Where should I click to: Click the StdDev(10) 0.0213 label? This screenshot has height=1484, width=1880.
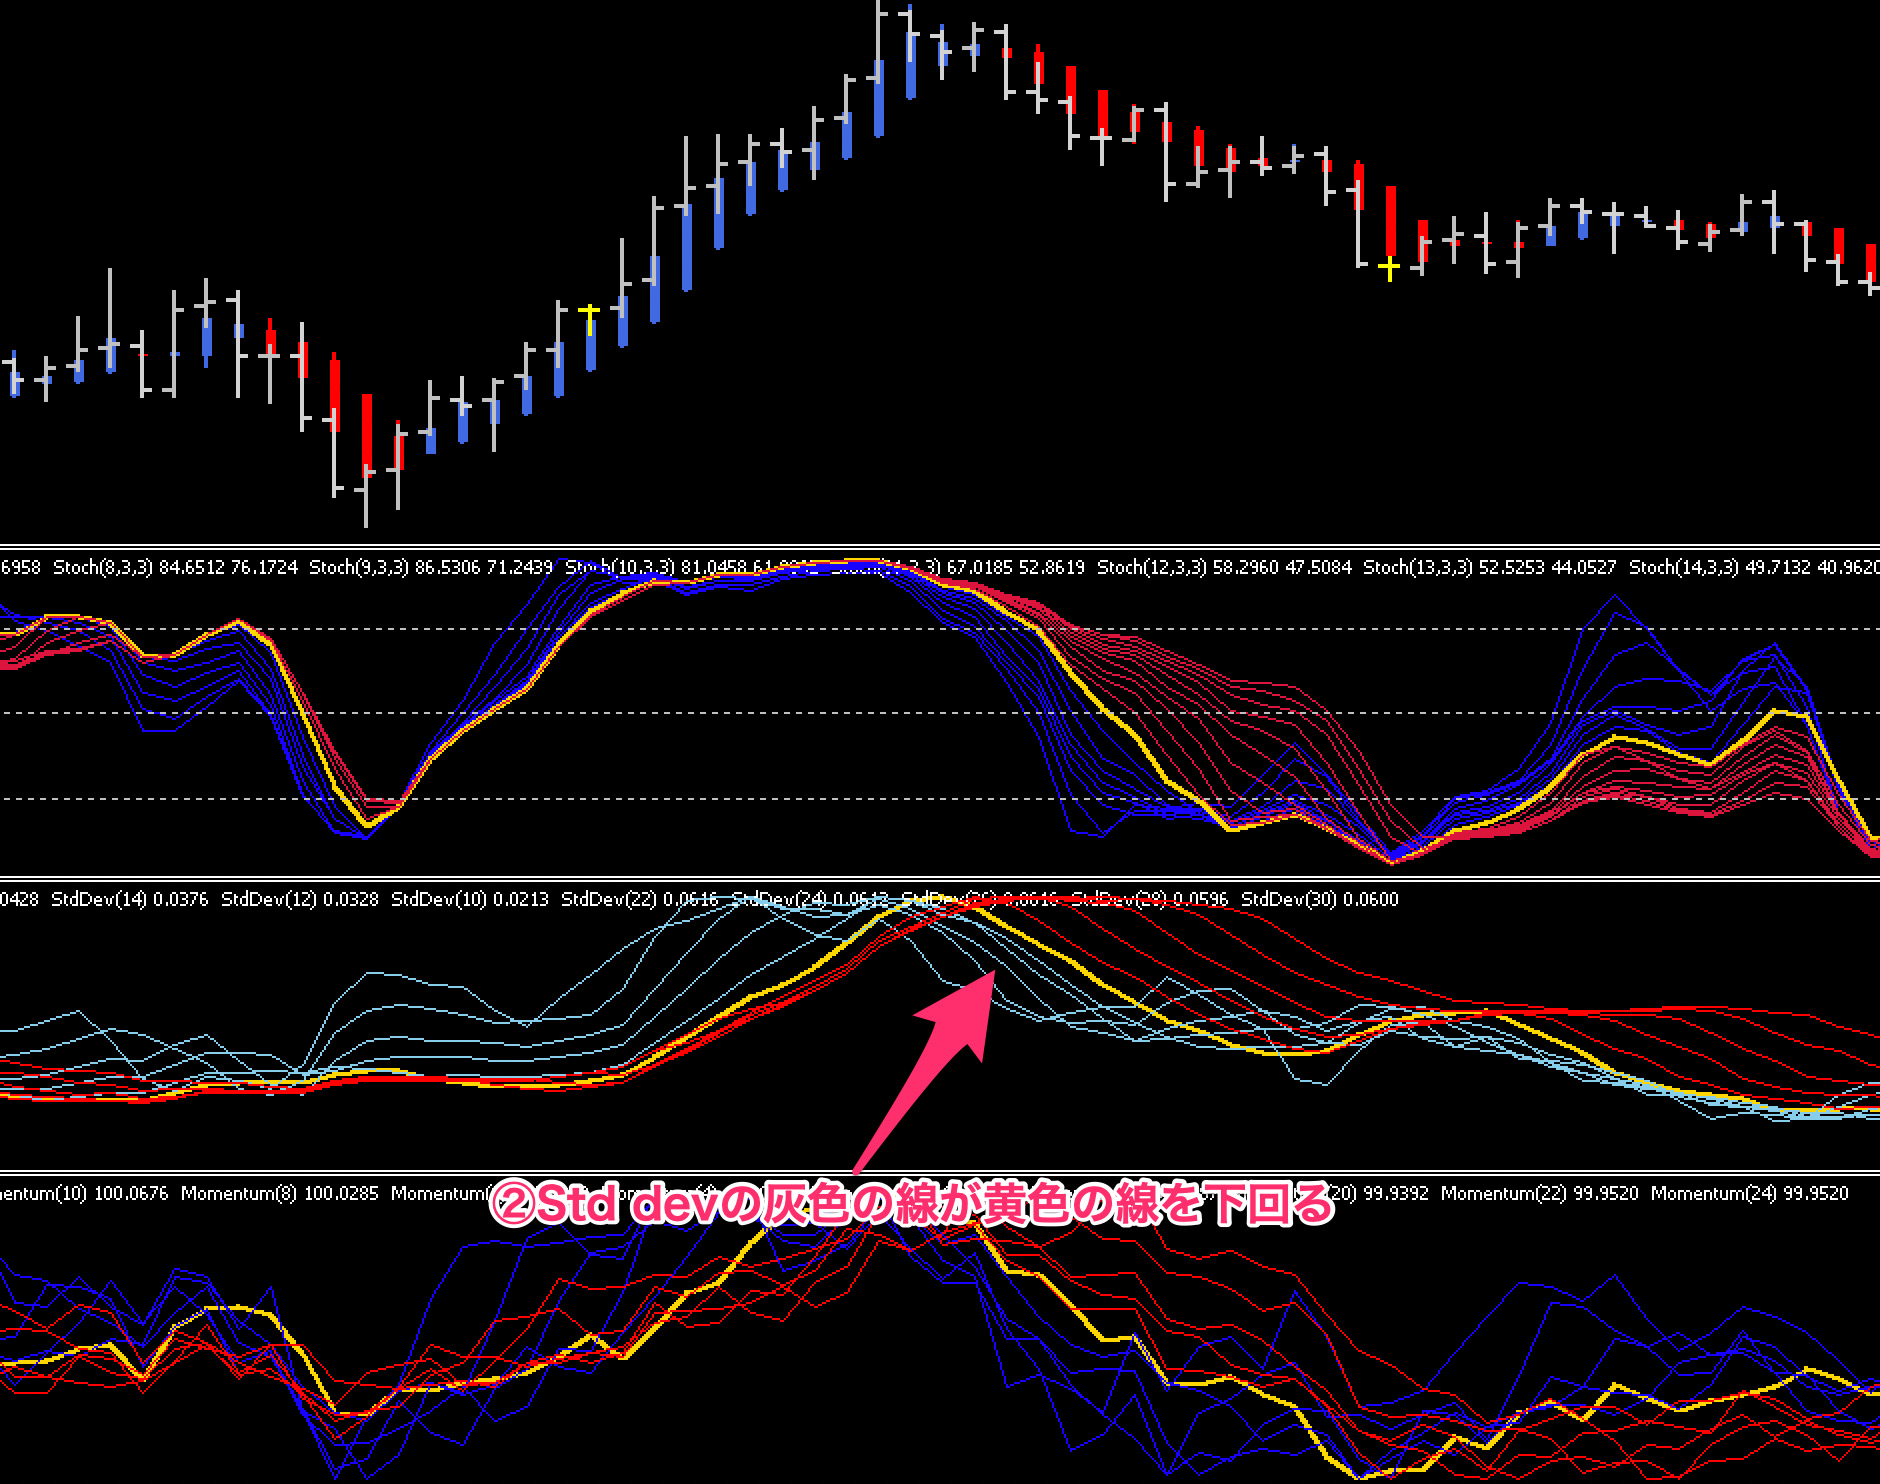point(470,899)
